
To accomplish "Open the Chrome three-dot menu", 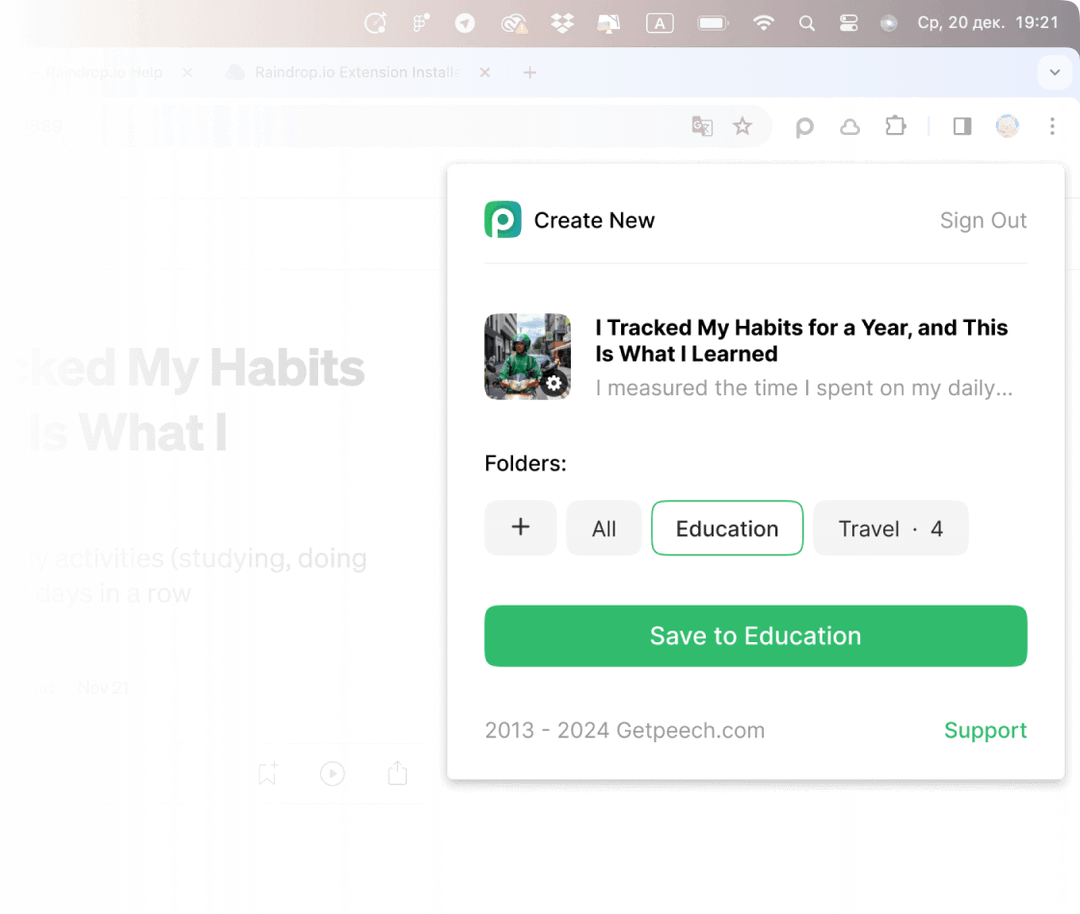I will [x=1052, y=126].
